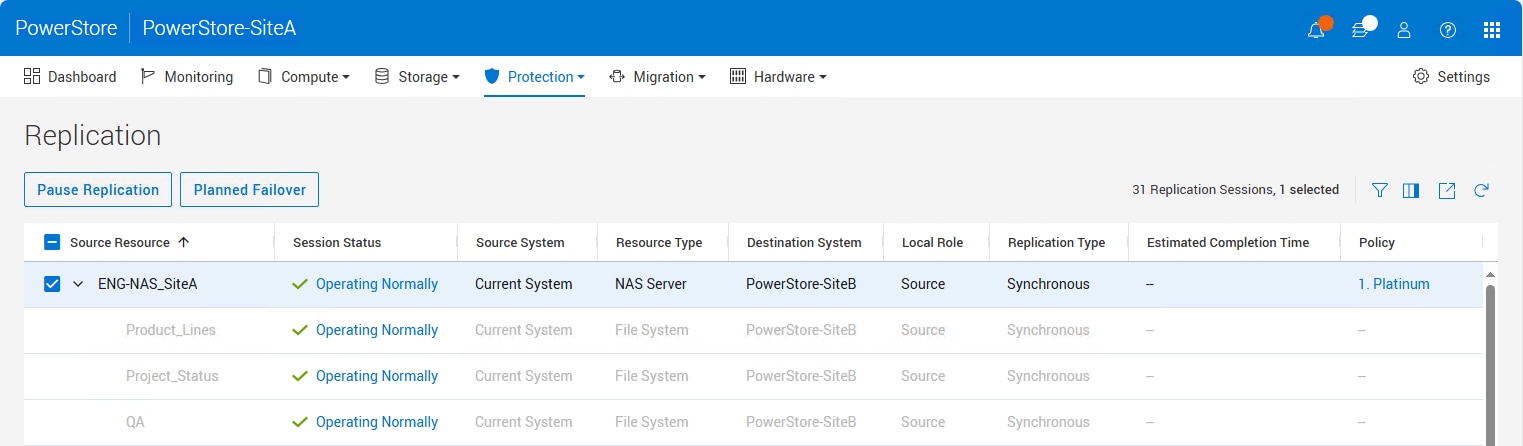
Task: Click the Hardware rack icon
Action: point(738,77)
